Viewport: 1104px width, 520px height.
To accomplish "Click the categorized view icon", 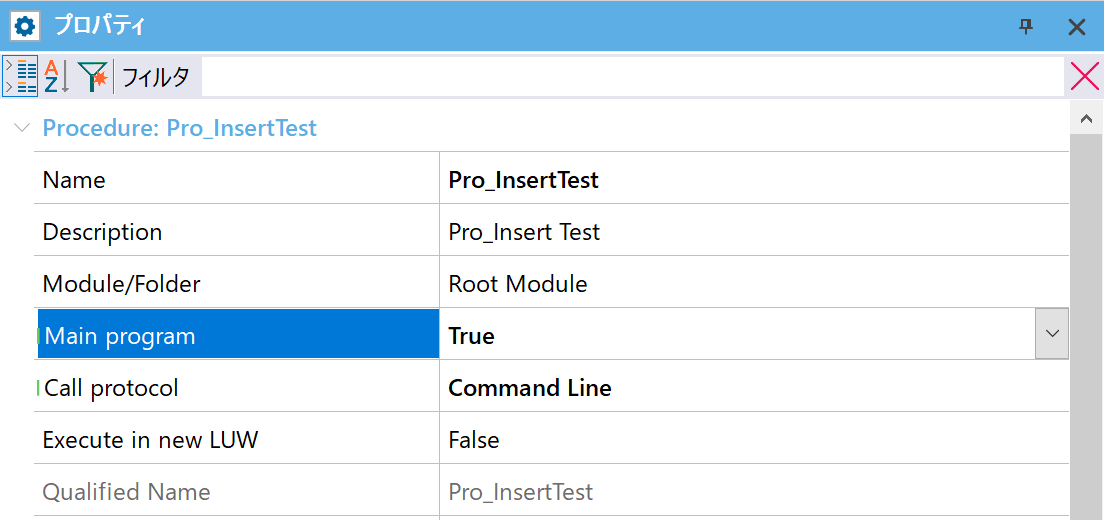I will click(x=21, y=76).
